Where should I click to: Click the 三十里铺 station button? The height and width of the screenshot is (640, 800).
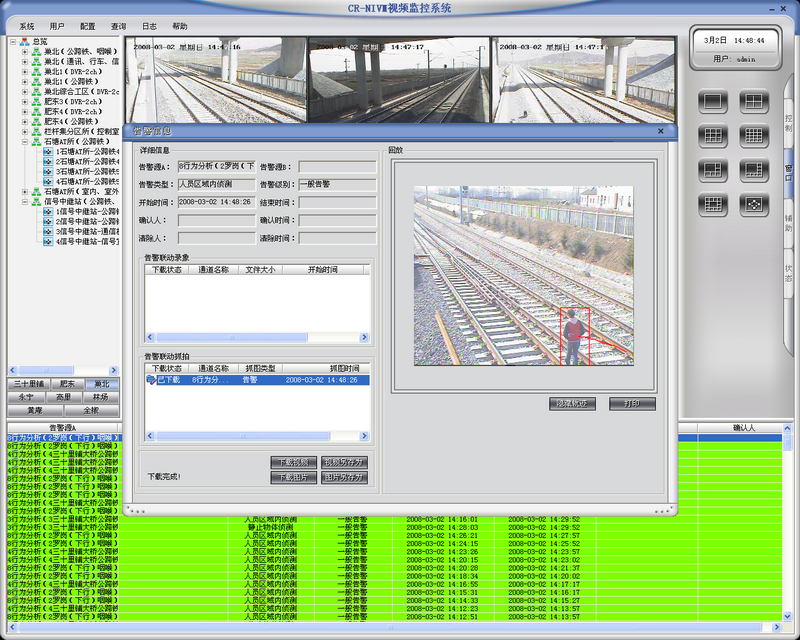[x=29, y=384]
